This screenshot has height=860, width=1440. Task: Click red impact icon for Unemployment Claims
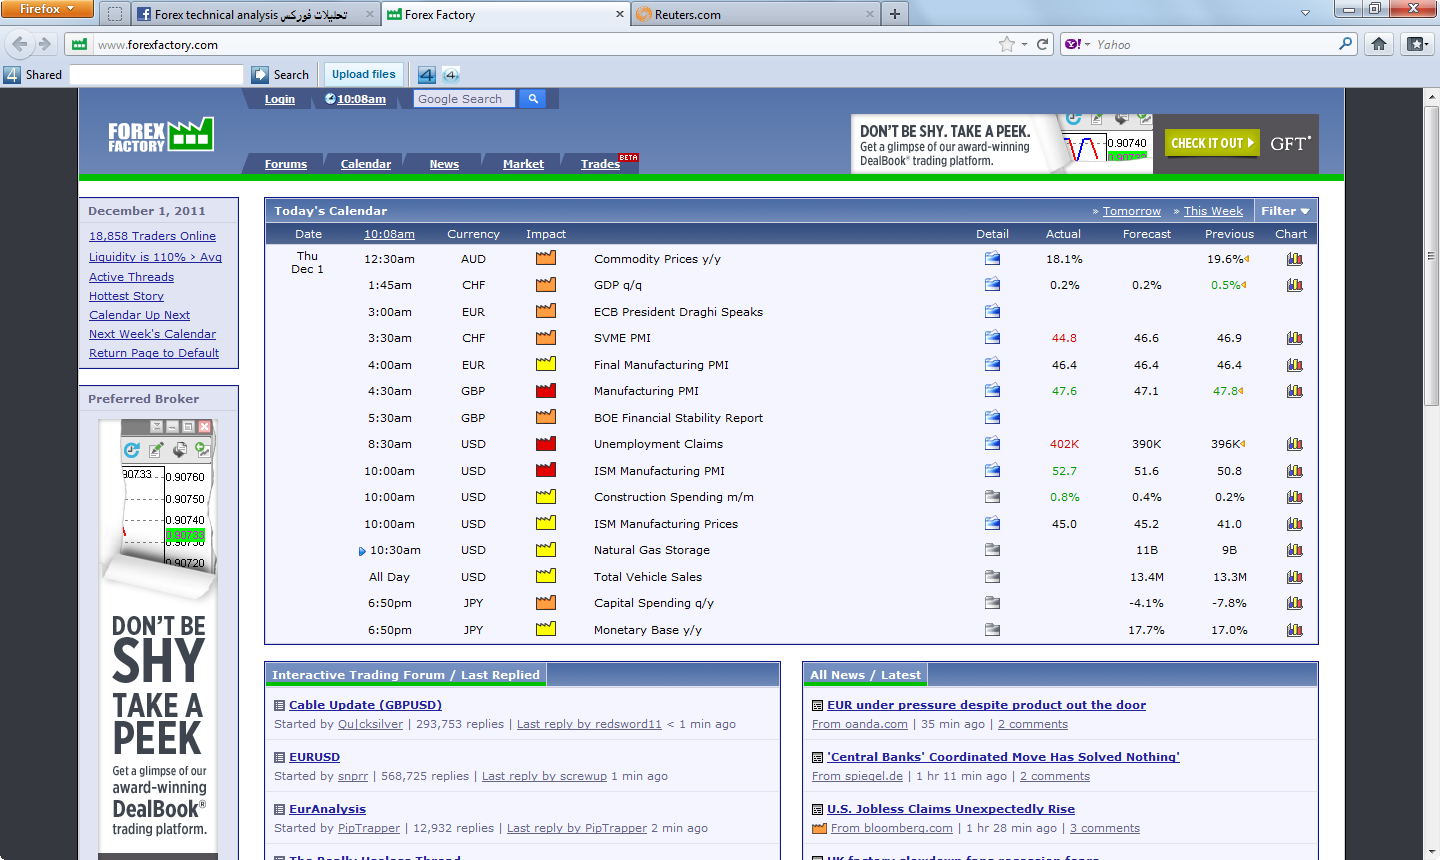coord(545,443)
